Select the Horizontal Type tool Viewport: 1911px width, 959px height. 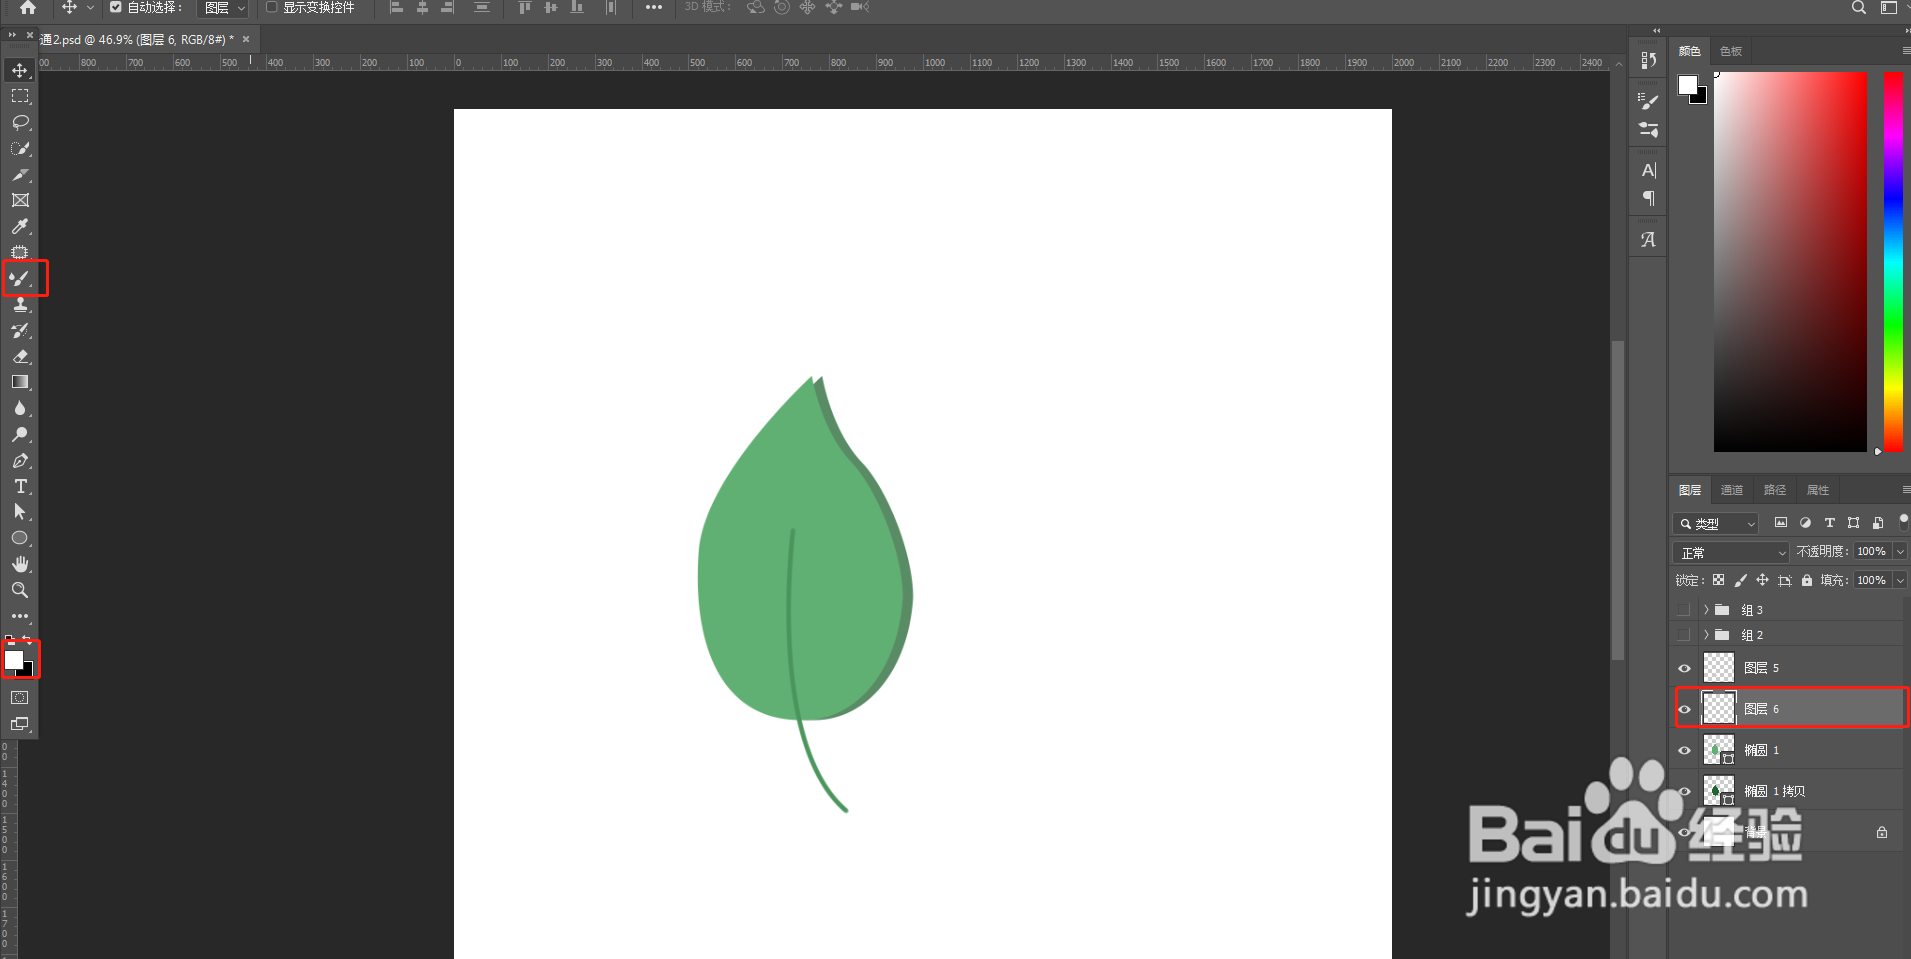click(x=20, y=486)
